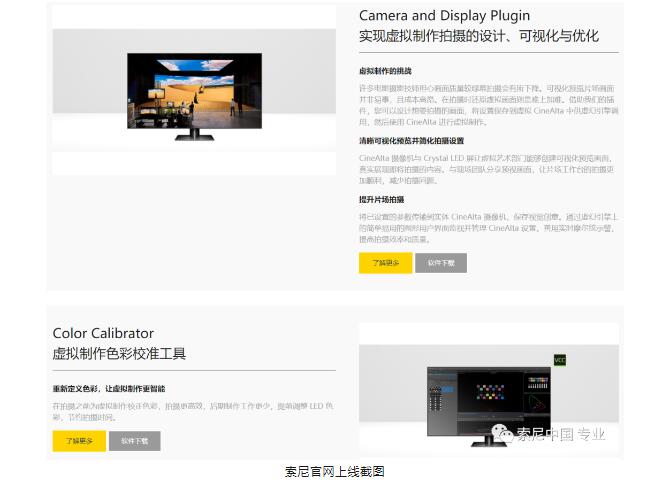Open the Color Calibrator software monitor image
The image size is (670, 482).
tap(489, 406)
